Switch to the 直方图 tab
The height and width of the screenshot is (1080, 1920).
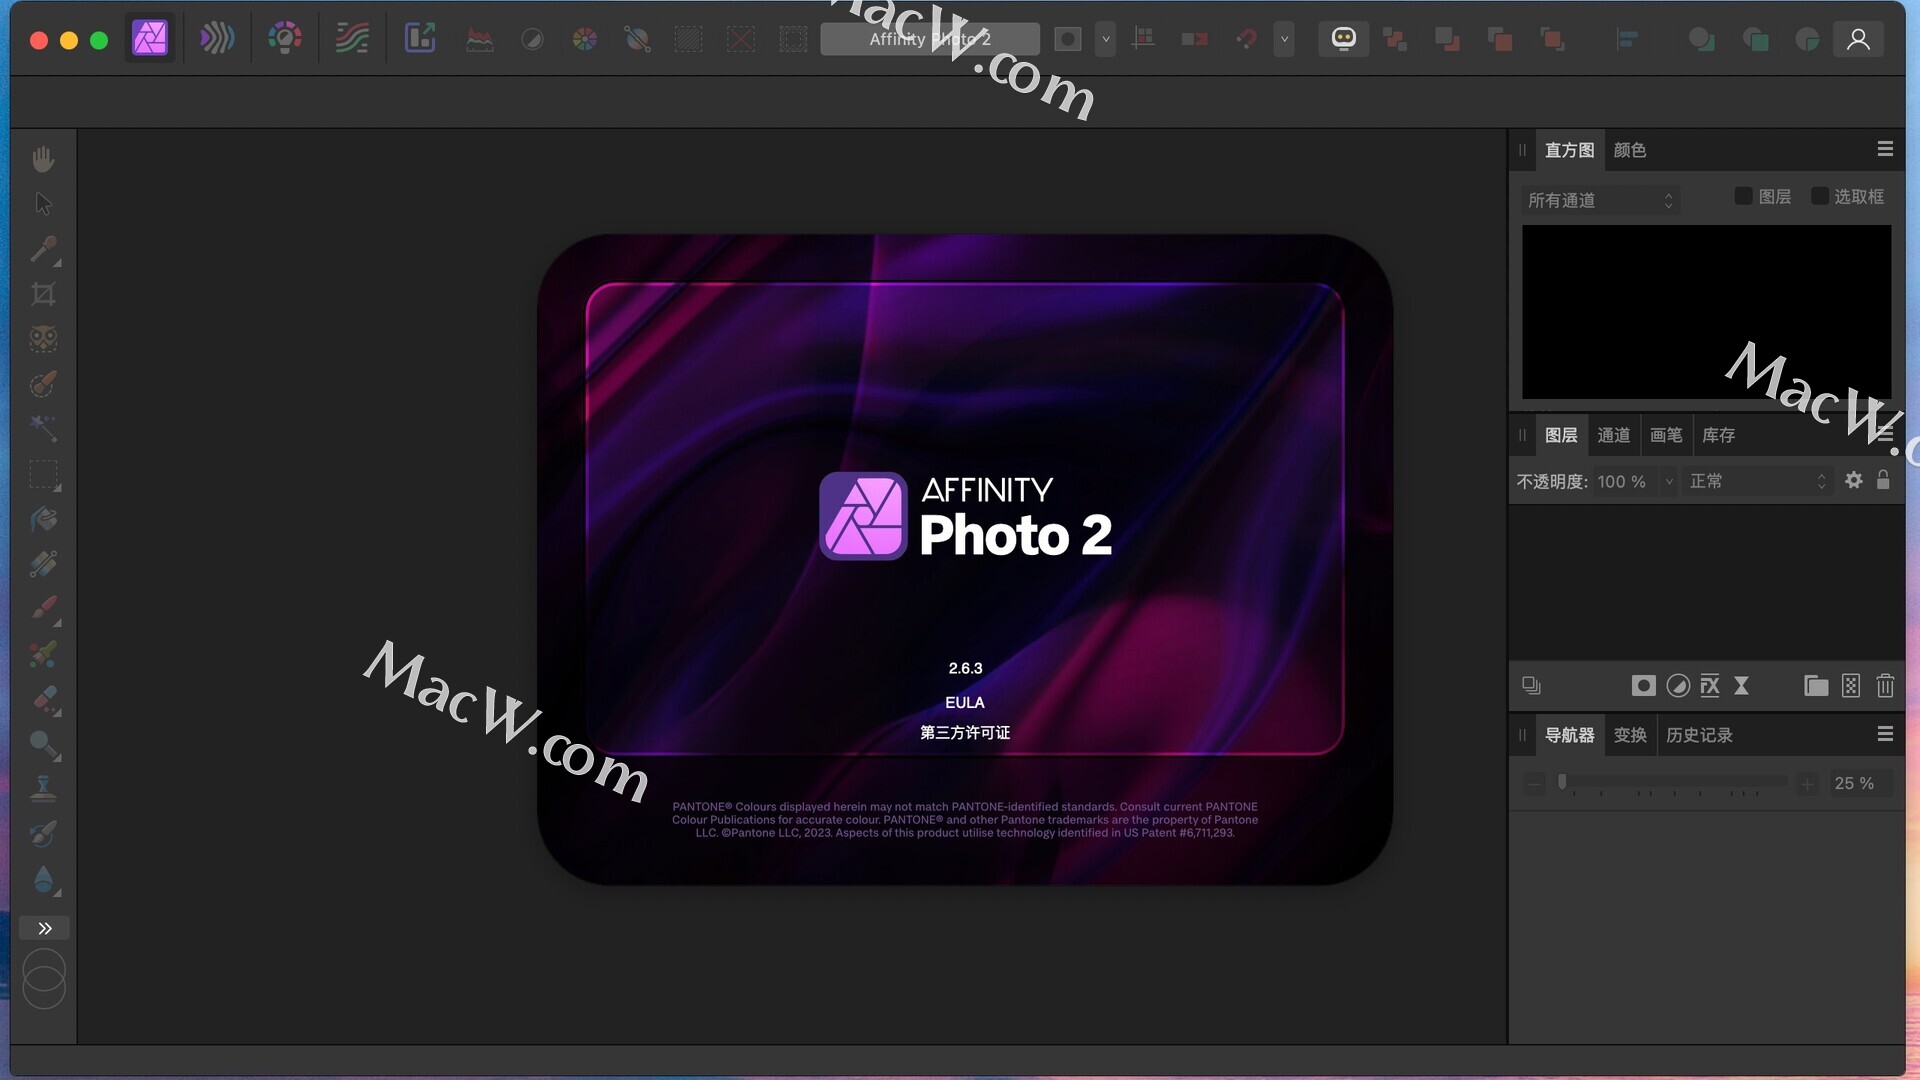[1569, 150]
